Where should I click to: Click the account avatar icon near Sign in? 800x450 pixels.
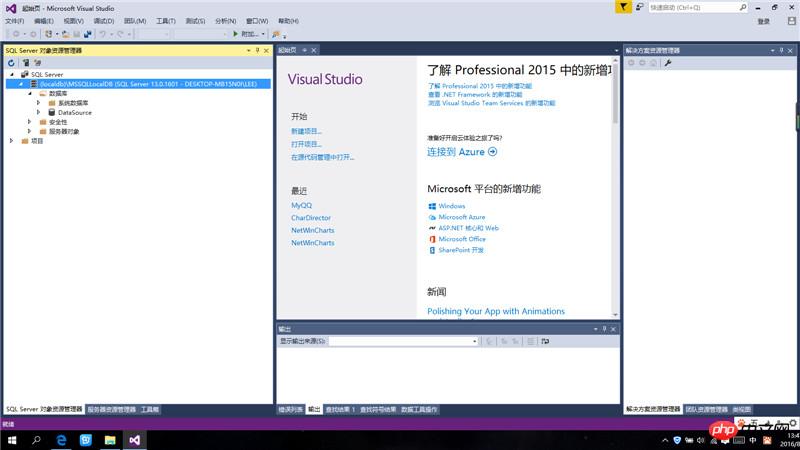pos(791,21)
